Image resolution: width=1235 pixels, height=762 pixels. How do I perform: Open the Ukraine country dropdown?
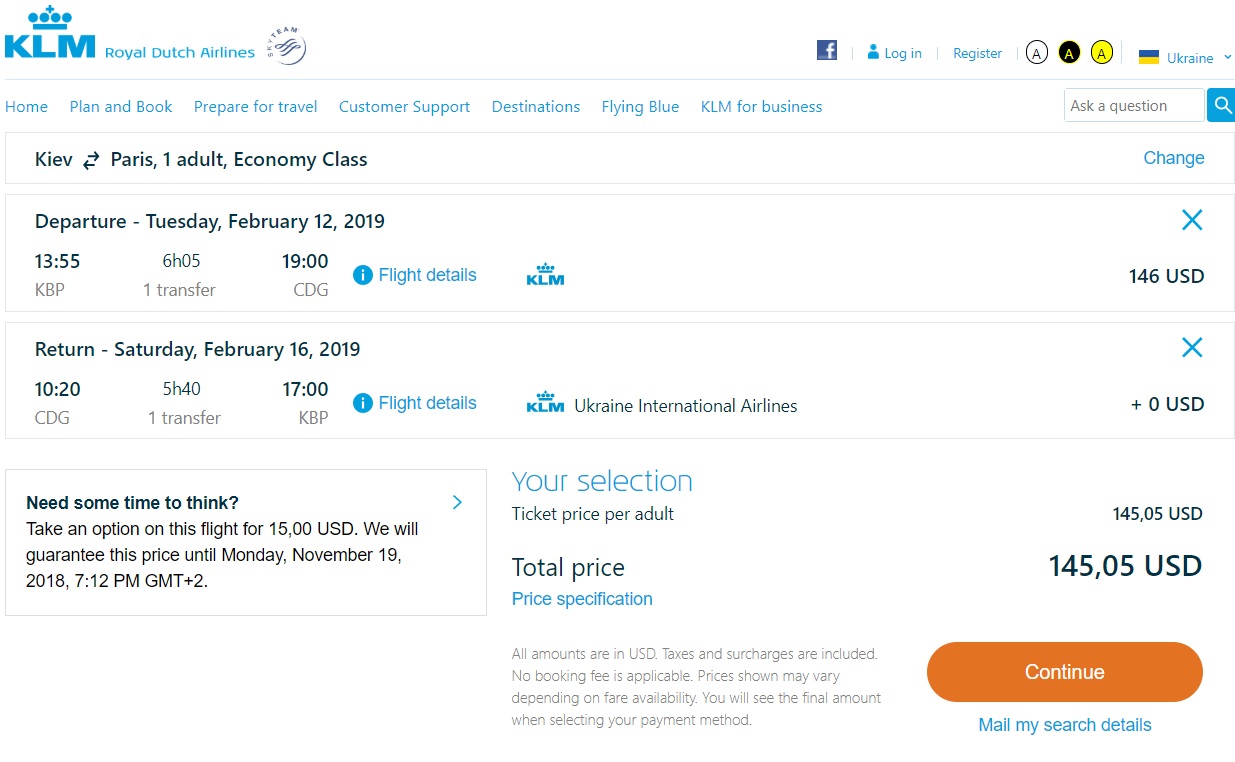pos(1186,58)
